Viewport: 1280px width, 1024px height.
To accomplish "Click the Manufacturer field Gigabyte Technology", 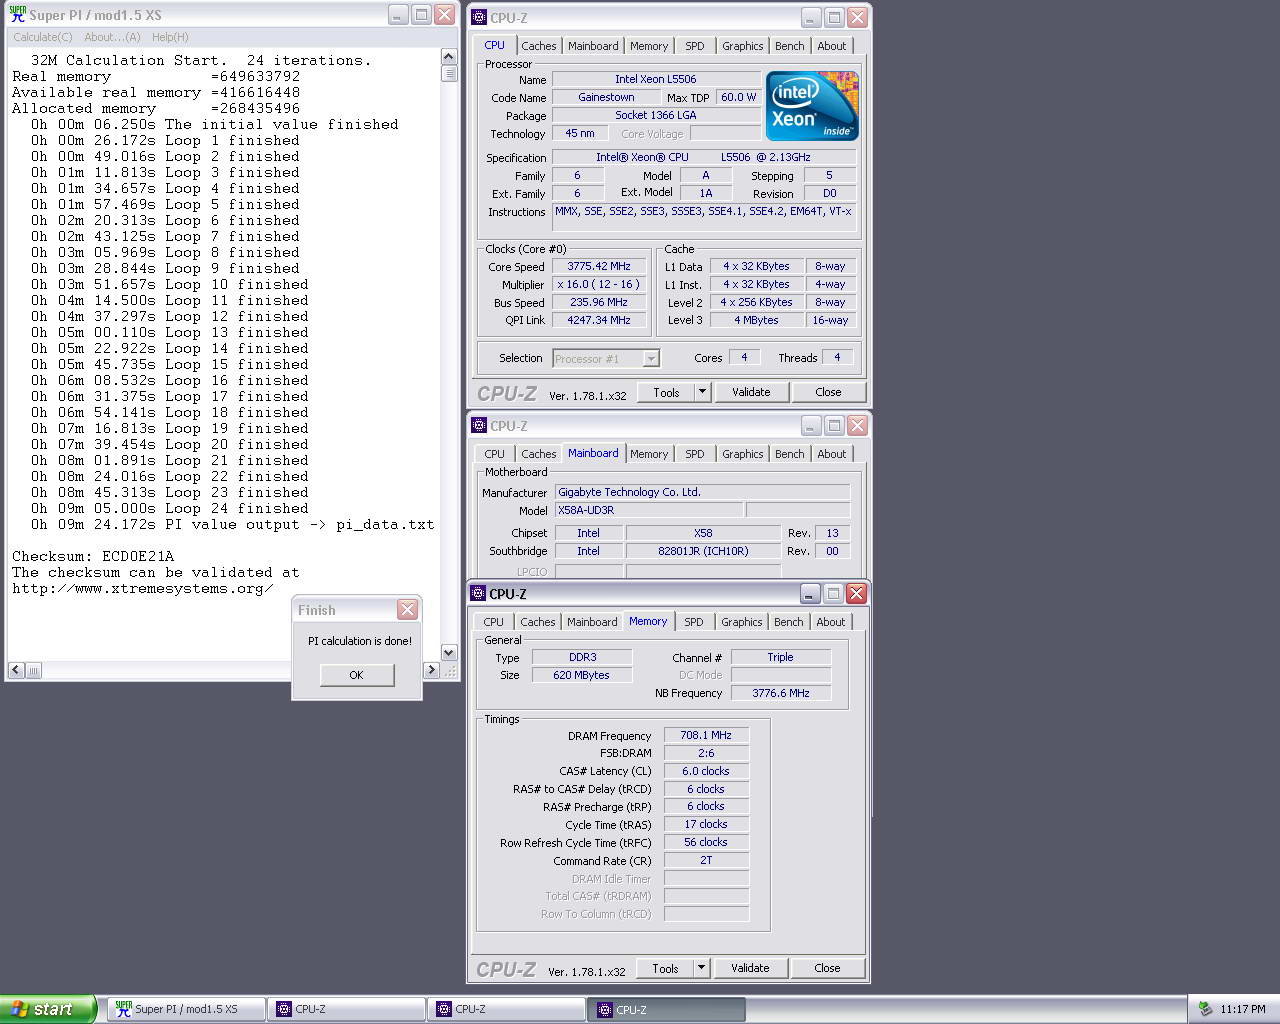I will point(702,492).
